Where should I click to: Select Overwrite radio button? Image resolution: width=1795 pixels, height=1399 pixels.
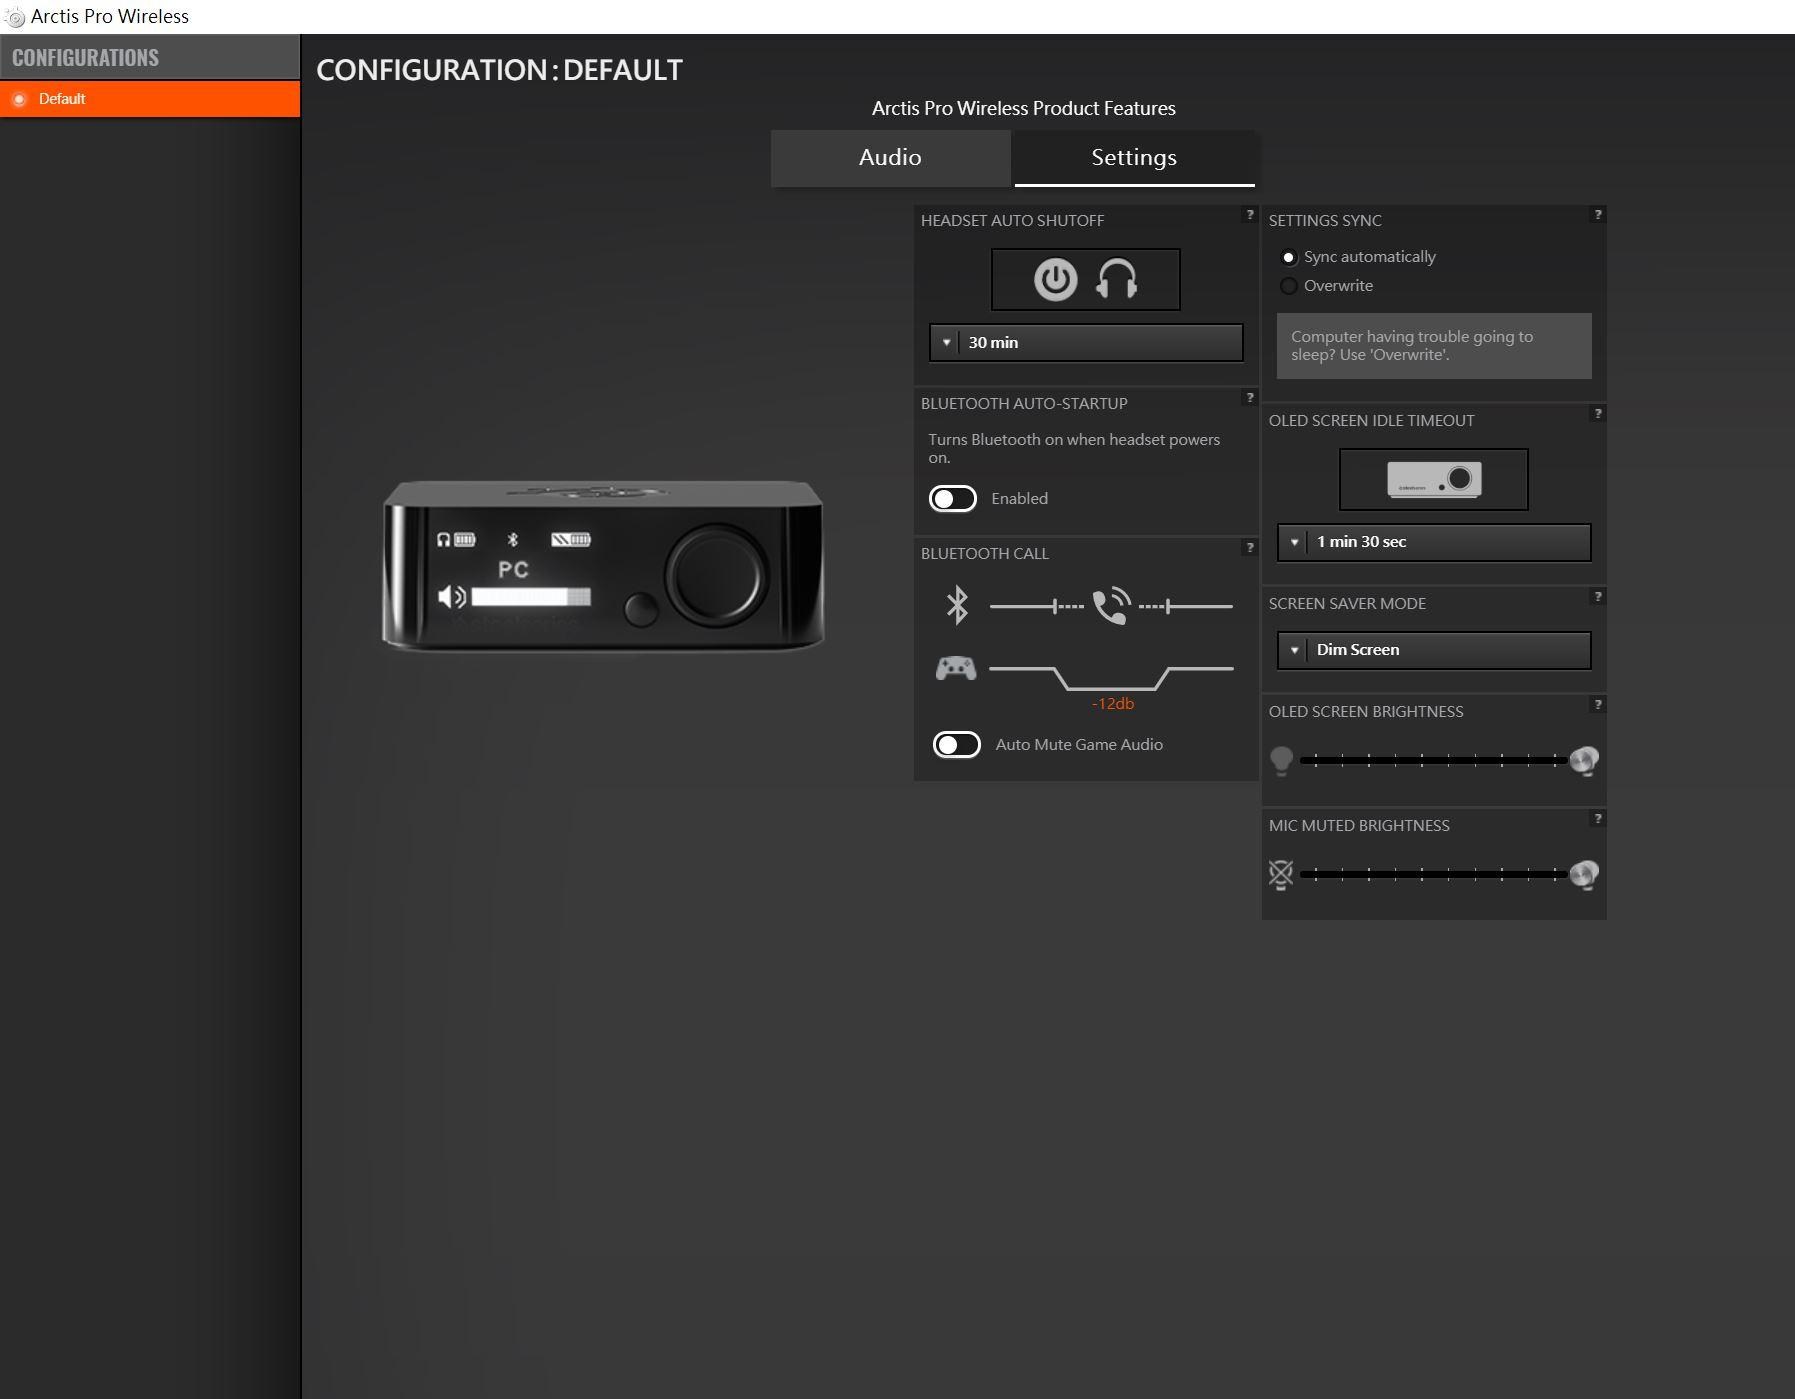[1289, 286]
